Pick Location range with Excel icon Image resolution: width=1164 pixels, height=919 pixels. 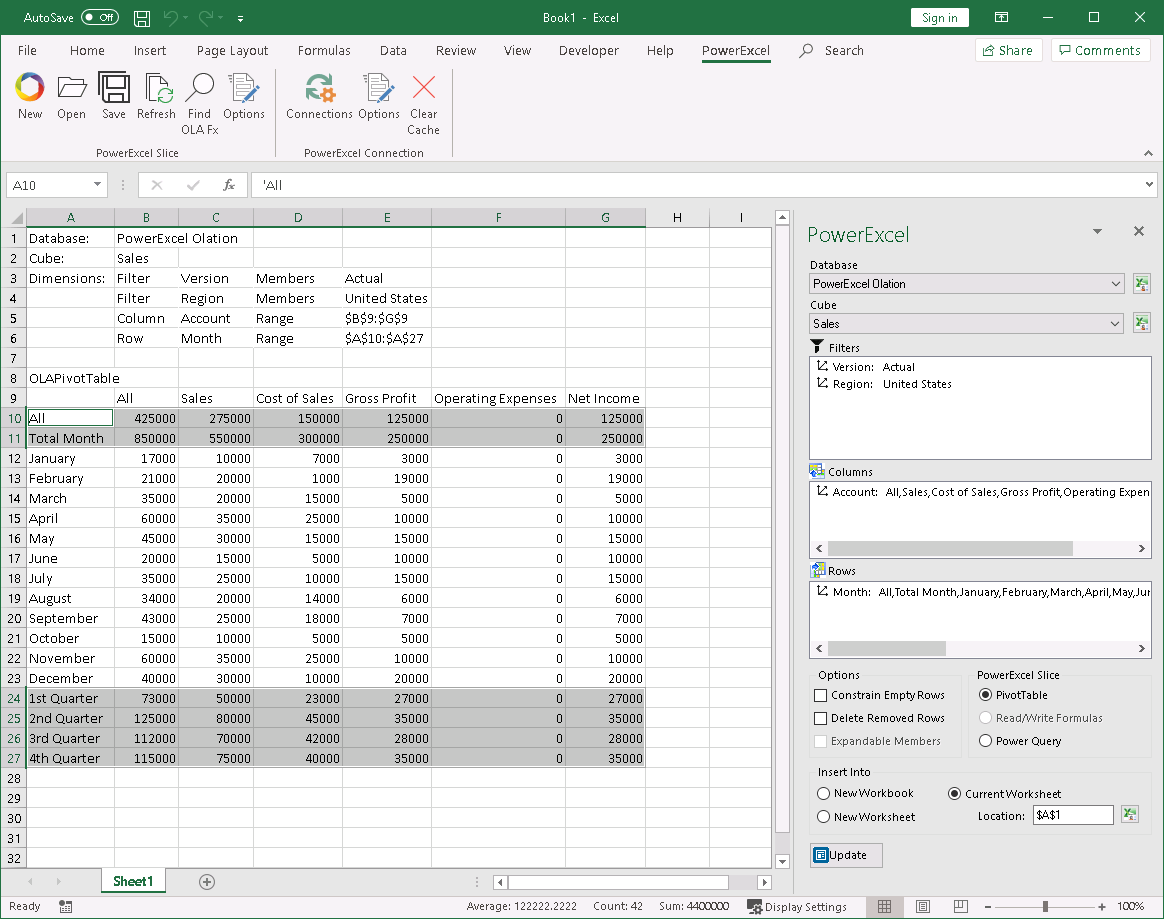pyautogui.click(x=1130, y=814)
